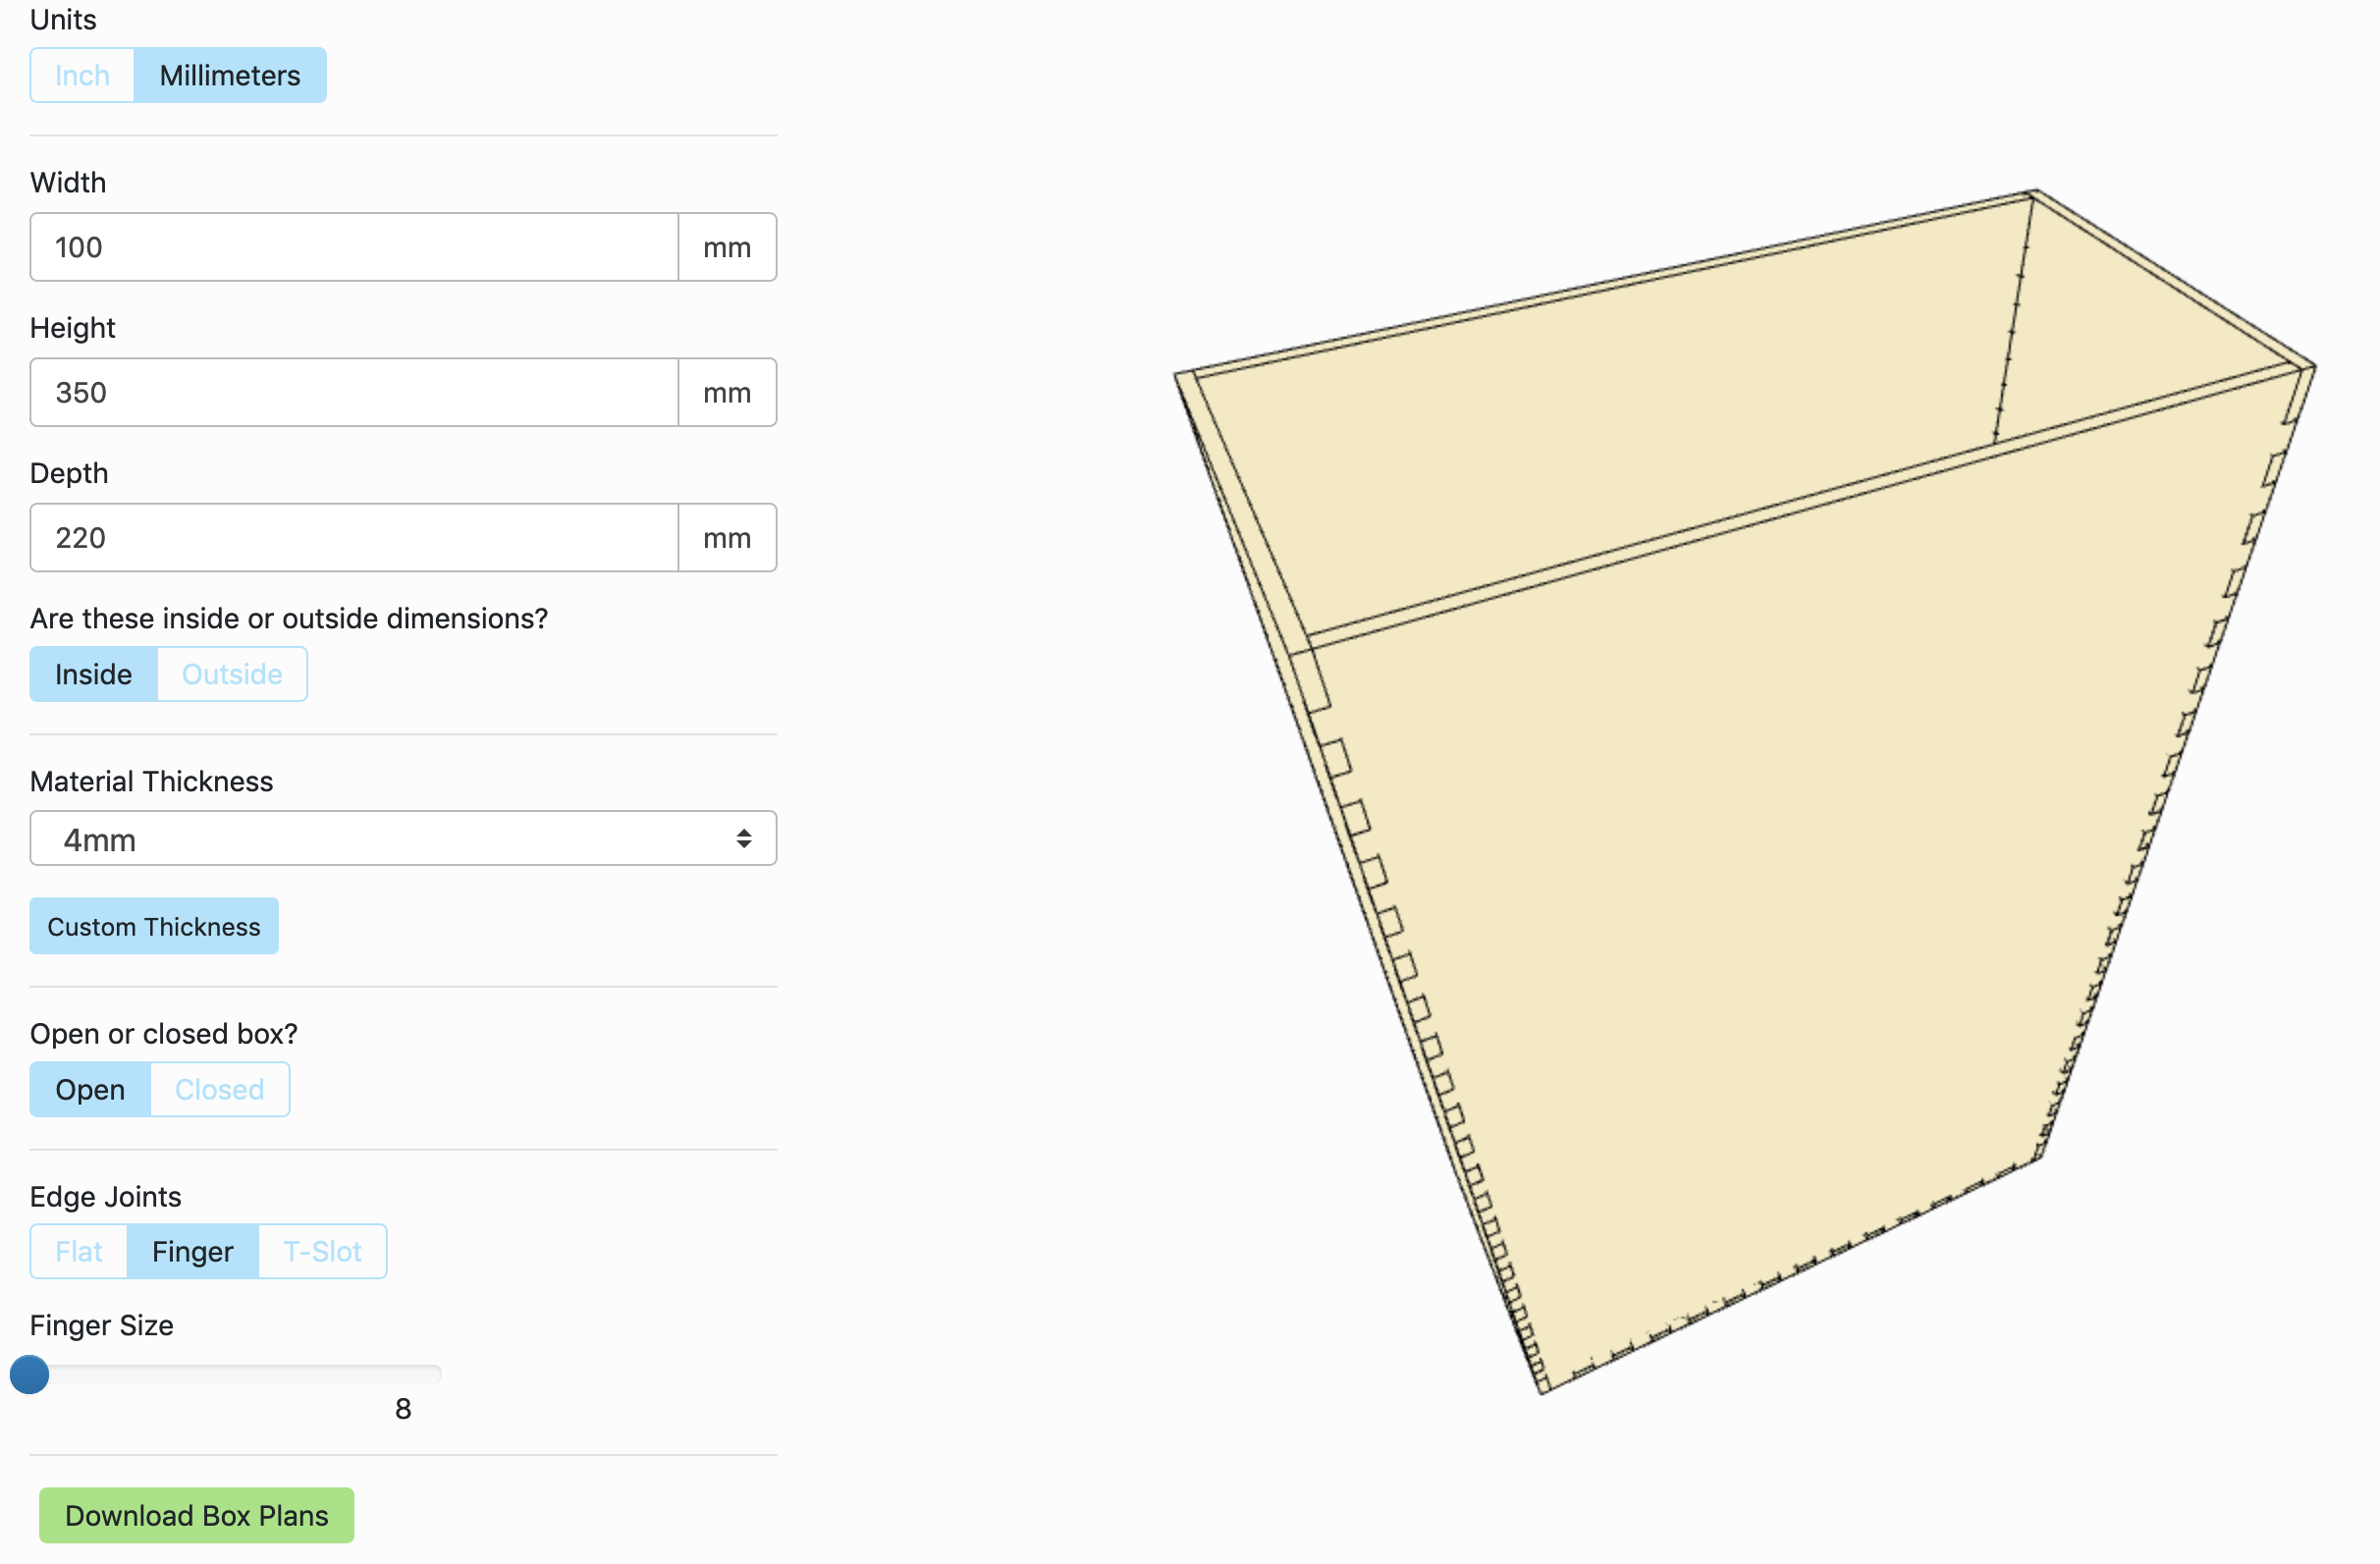Select Open box option
This screenshot has width=2380, height=1564.
pos(90,1089)
